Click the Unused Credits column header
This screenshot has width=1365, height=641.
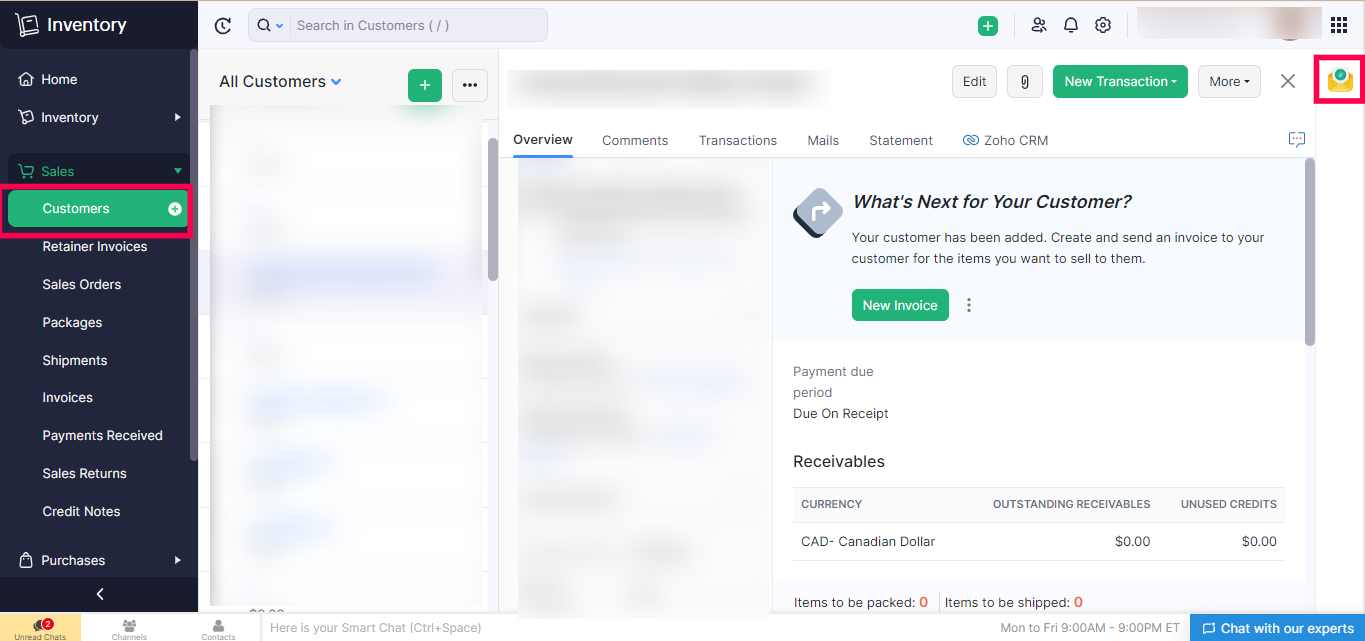(x=1229, y=504)
